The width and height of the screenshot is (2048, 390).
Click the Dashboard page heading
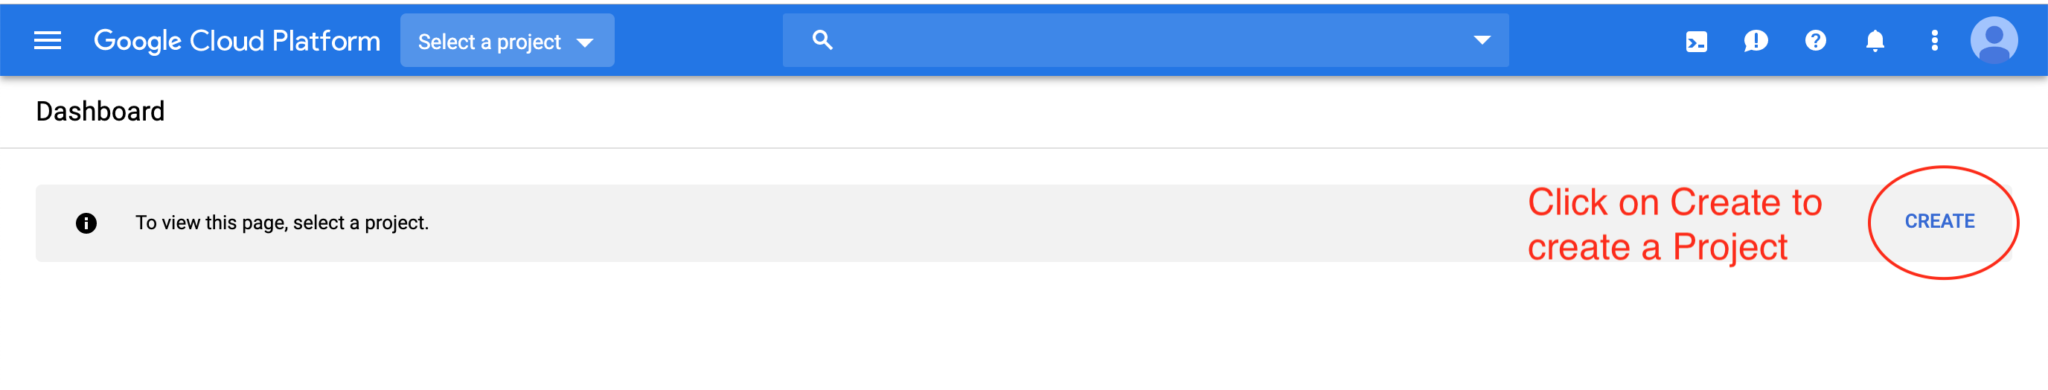[100, 111]
